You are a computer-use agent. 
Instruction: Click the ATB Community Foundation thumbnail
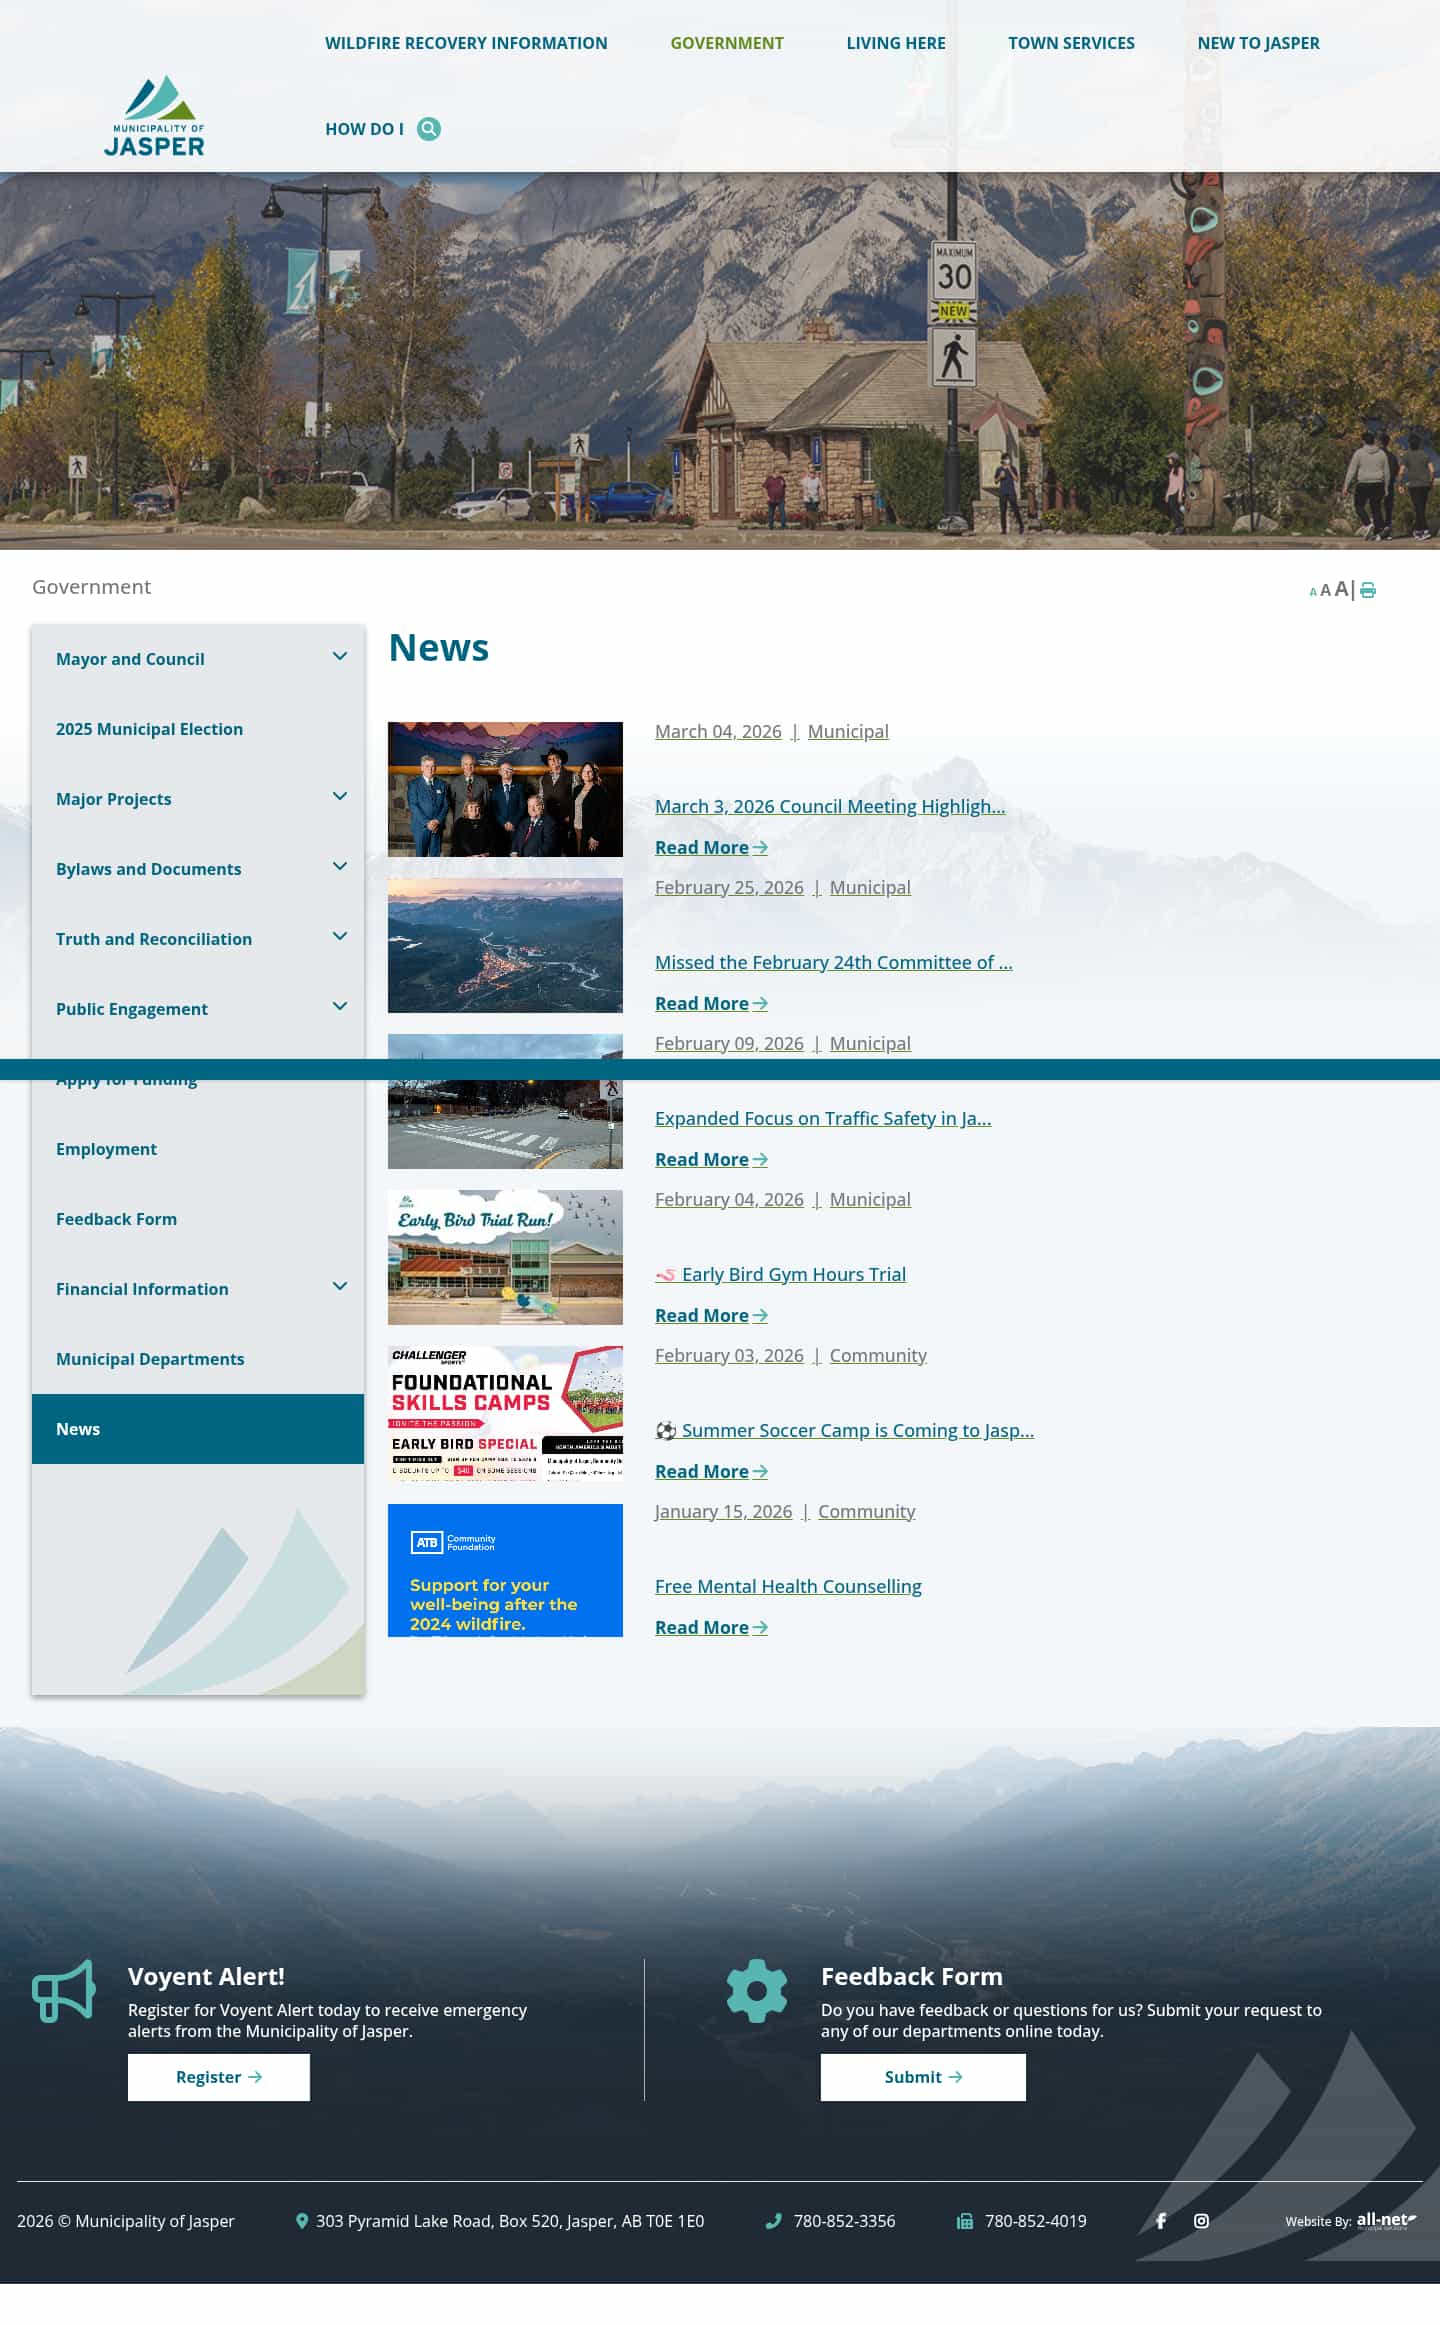coord(505,1570)
